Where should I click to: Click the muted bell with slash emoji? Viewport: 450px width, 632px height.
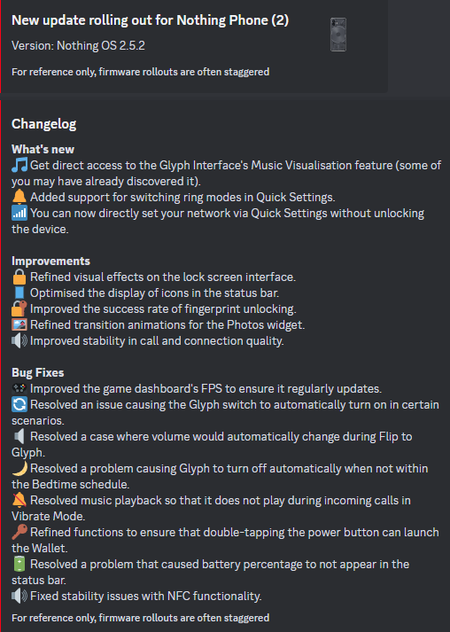tap(19, 500)
